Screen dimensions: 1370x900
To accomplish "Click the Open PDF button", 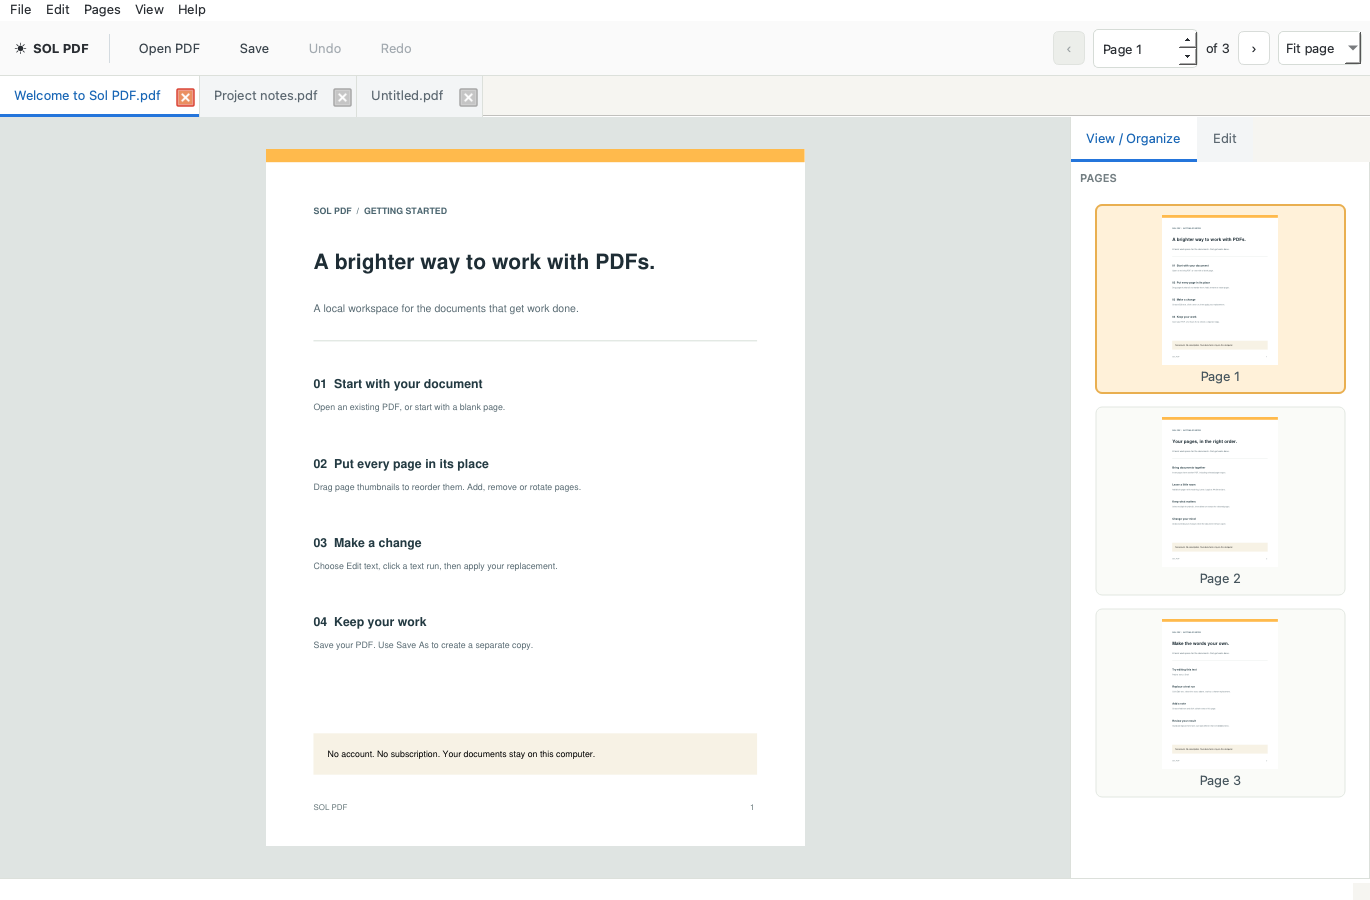I will pyautogui.click(x=169, y=48).
